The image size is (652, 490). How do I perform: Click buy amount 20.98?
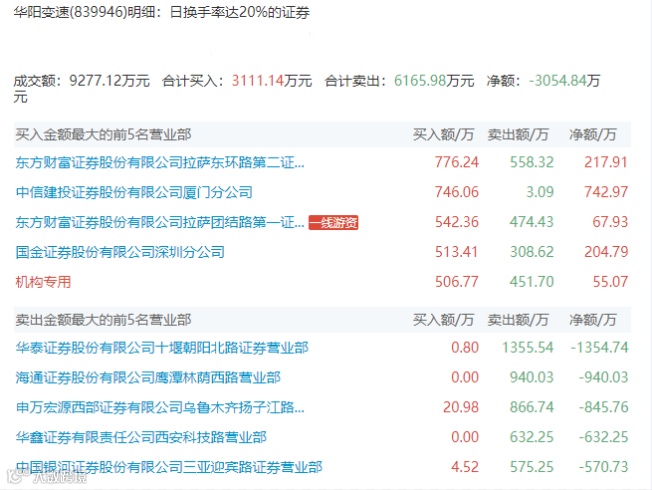461,407
